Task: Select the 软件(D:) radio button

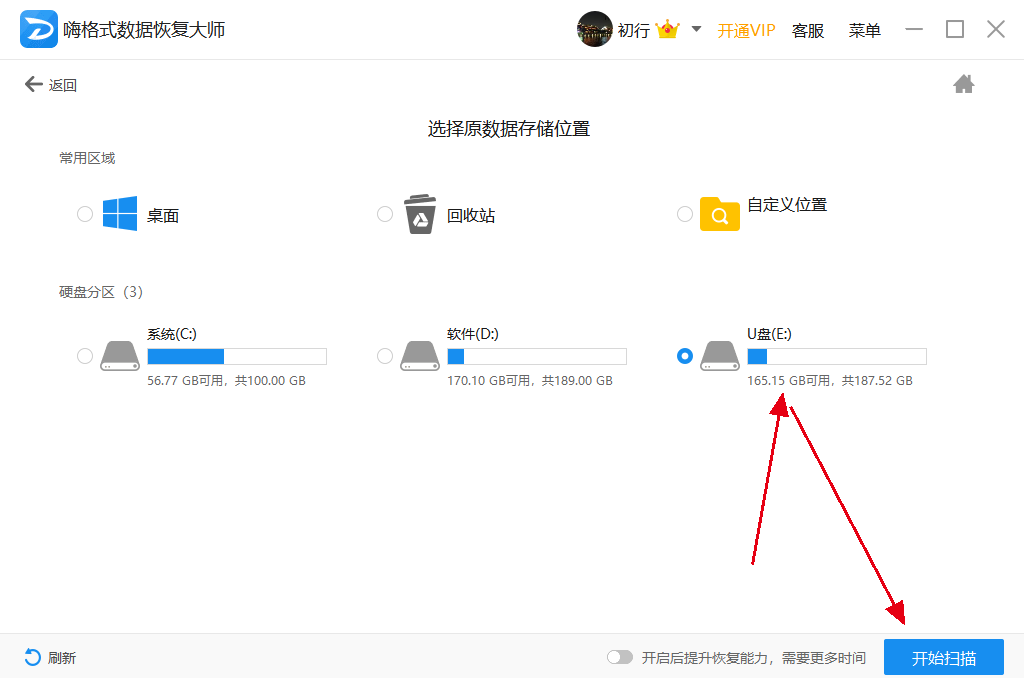Action: tap(385, 356)
